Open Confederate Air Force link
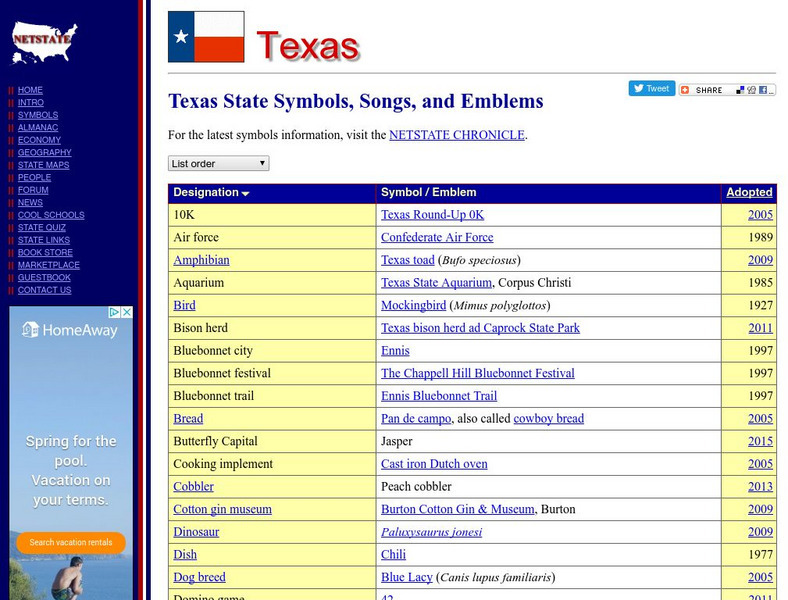 (437, 237)
